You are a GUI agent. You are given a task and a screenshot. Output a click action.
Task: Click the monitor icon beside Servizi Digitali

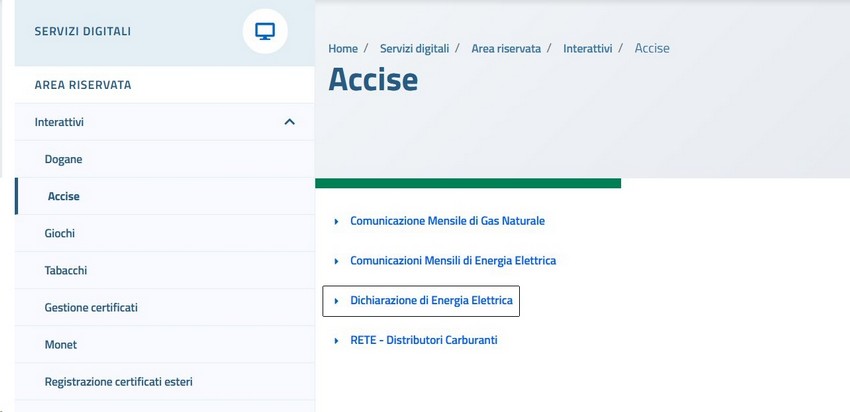point(265,31)
